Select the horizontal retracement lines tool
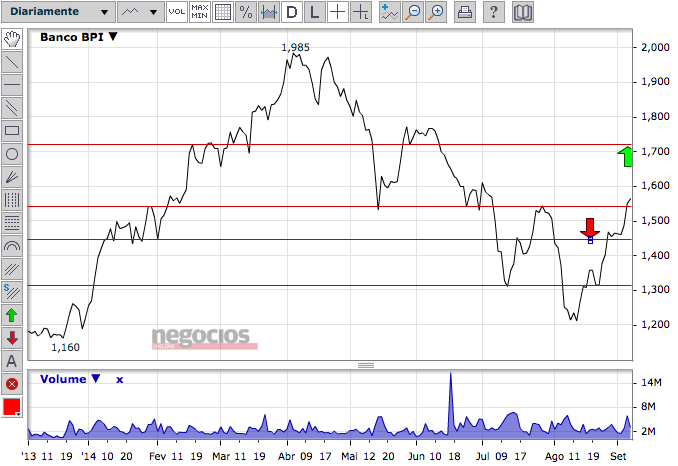This screenshot has width=678, height=466. [x=12, y=223]
